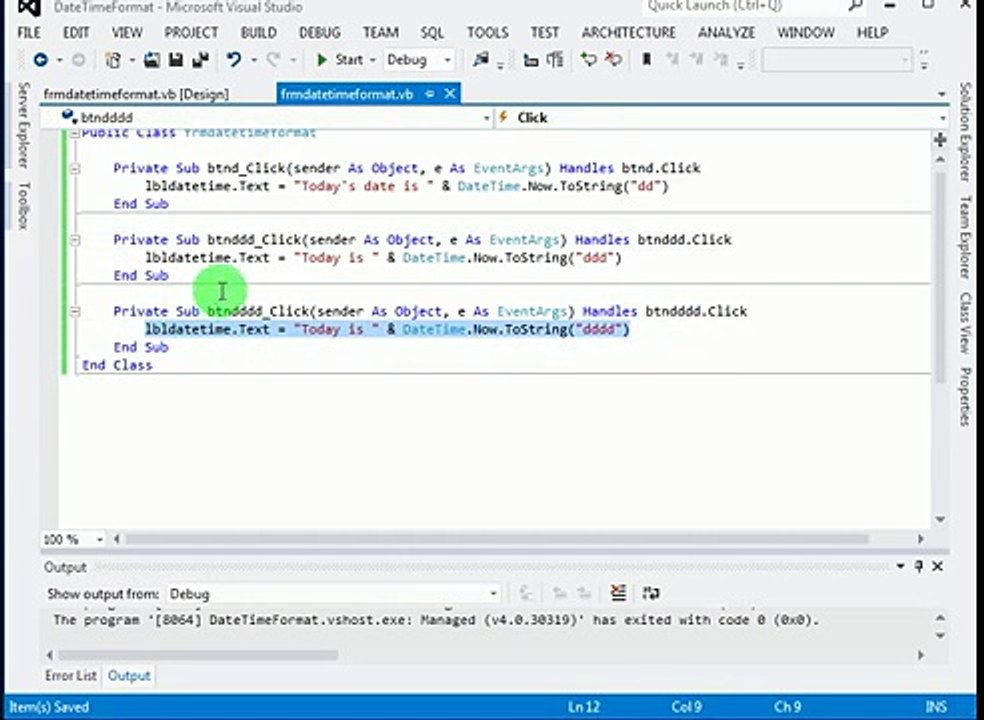Open the SQL menu
Viewport: 984px width, 720px height.
[432, 32]
